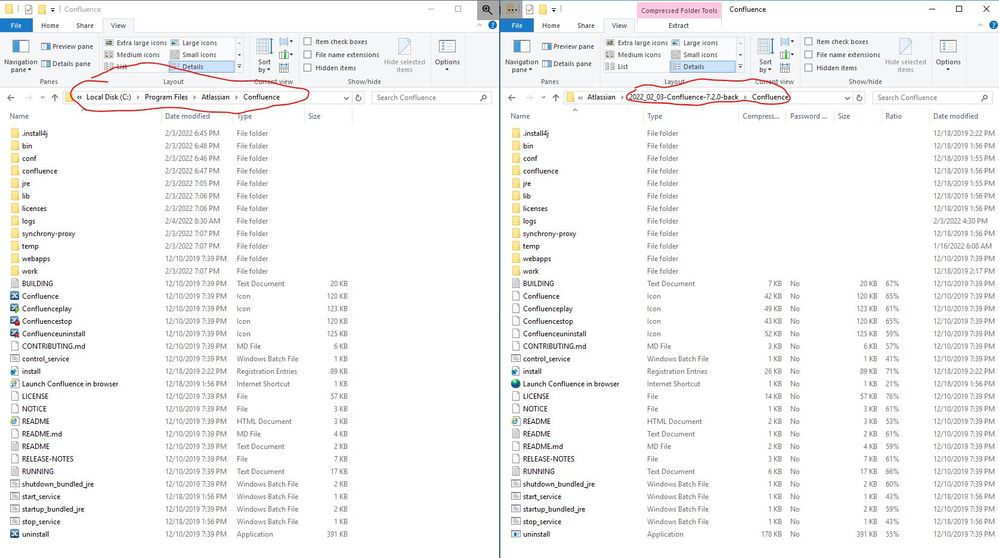Choose Small icons layout in right window
This screenshot has height=558, width=999.
[694, 55]
